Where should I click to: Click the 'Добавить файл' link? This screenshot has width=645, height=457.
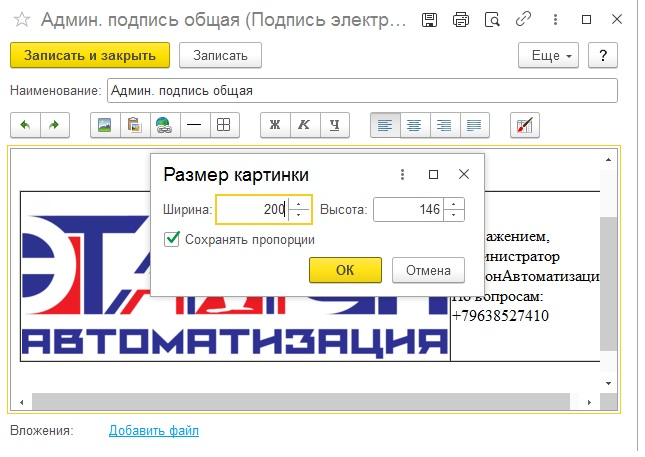point(153,430)
